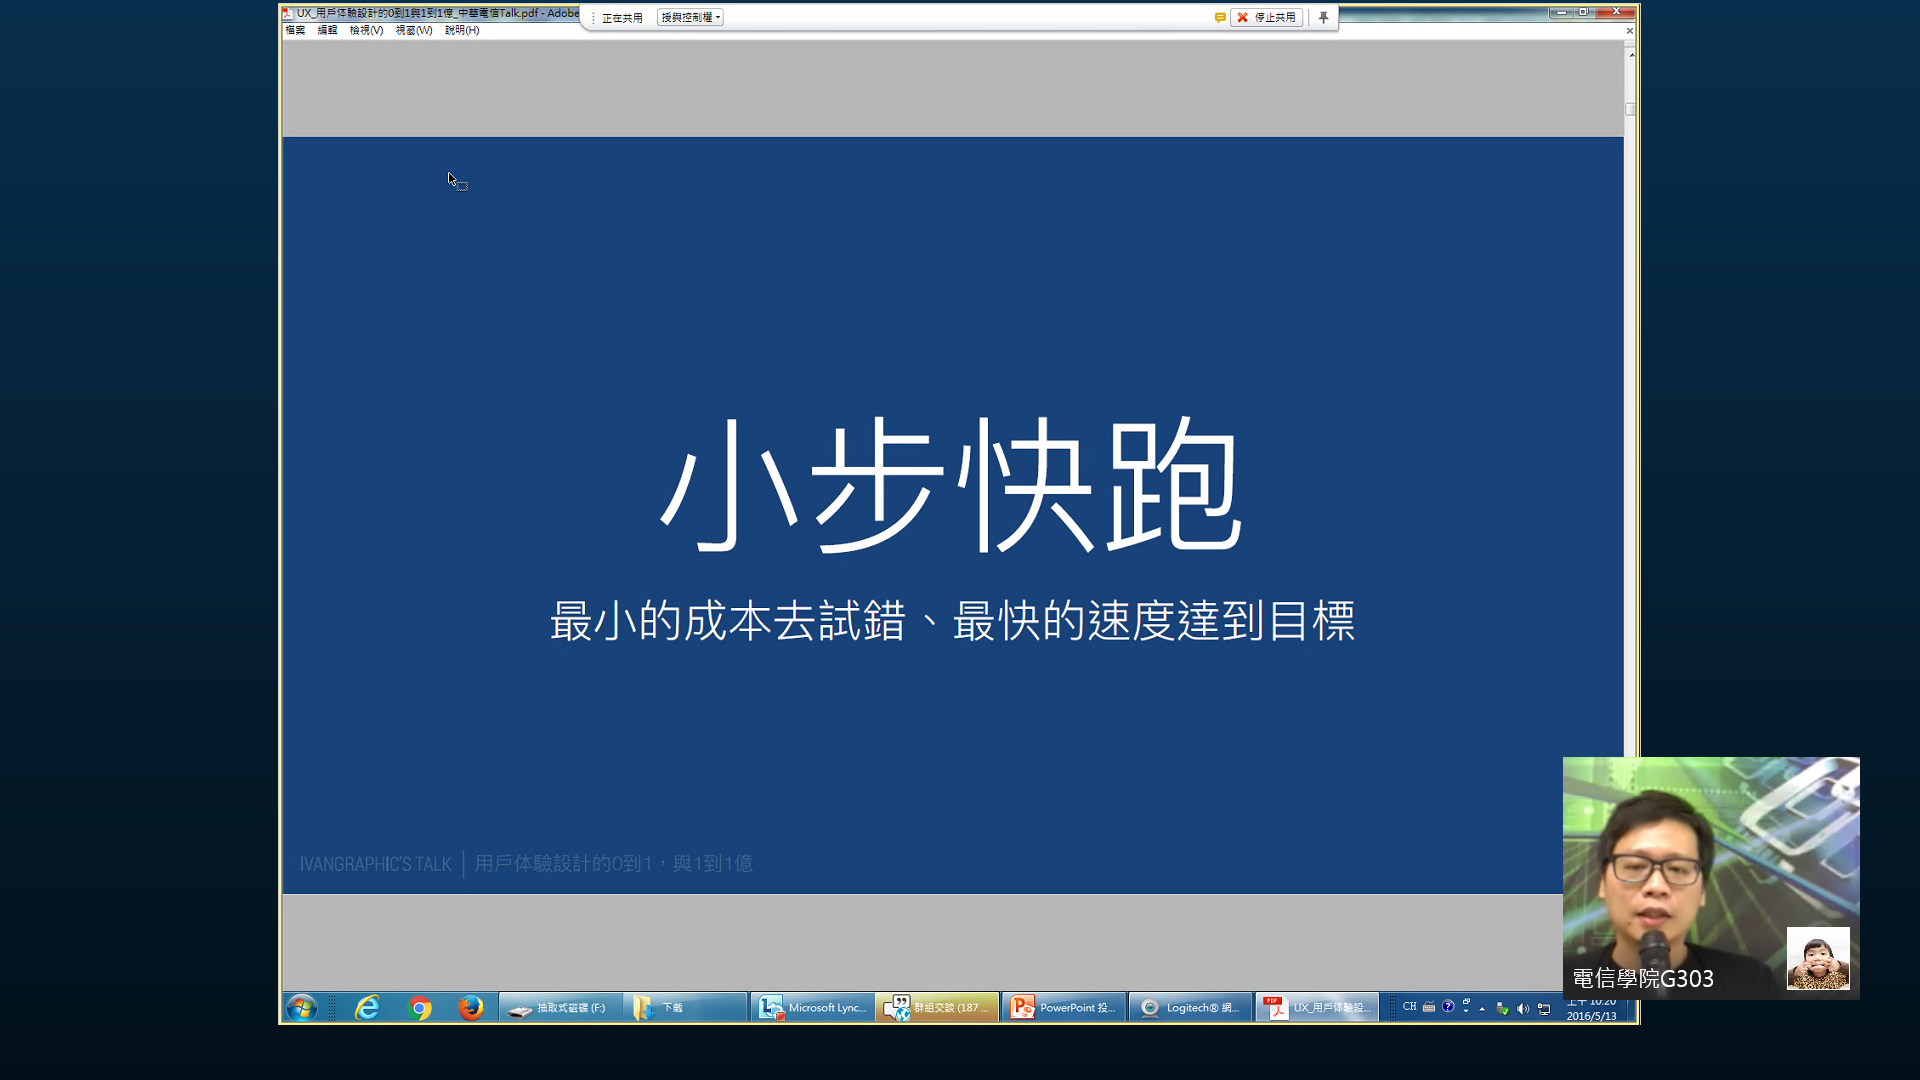Pin the sharing toolbar with pushpin icon

point(1323,17)
